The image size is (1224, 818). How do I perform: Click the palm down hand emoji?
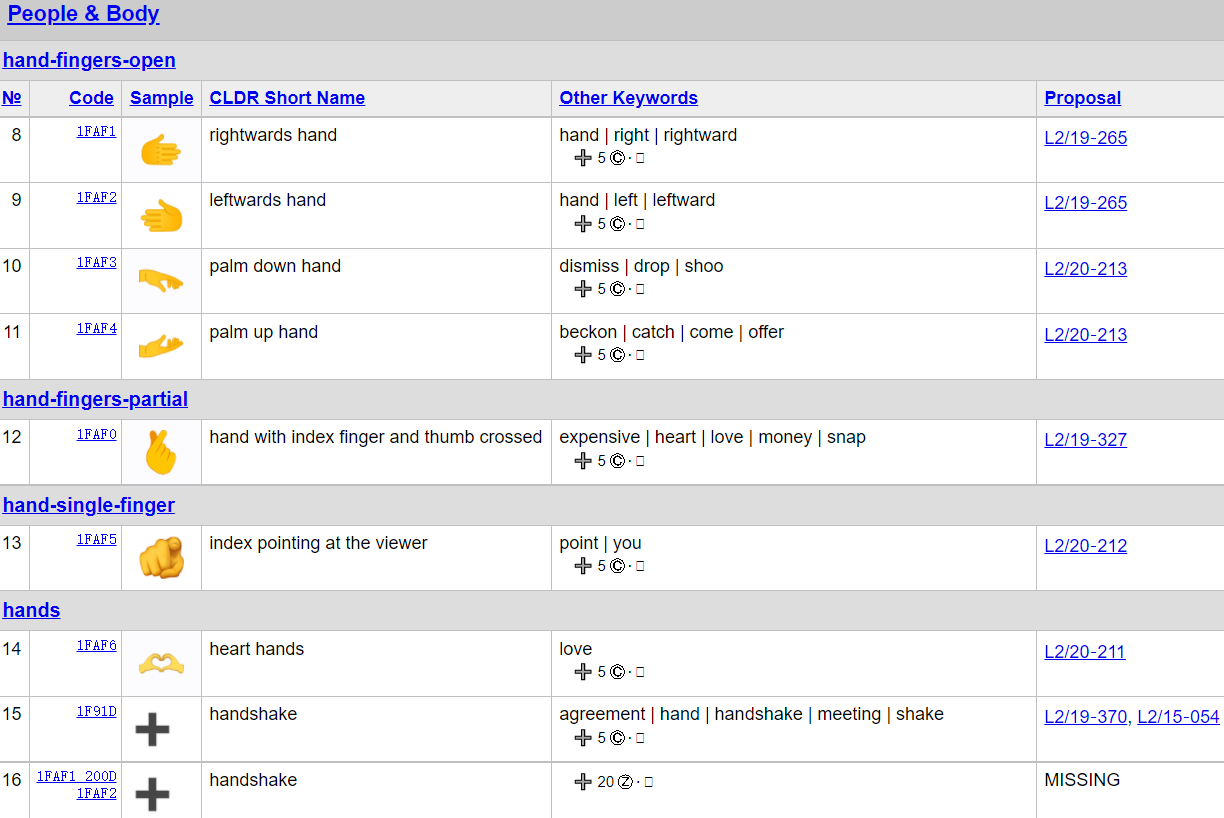click(x=160, y=280)
